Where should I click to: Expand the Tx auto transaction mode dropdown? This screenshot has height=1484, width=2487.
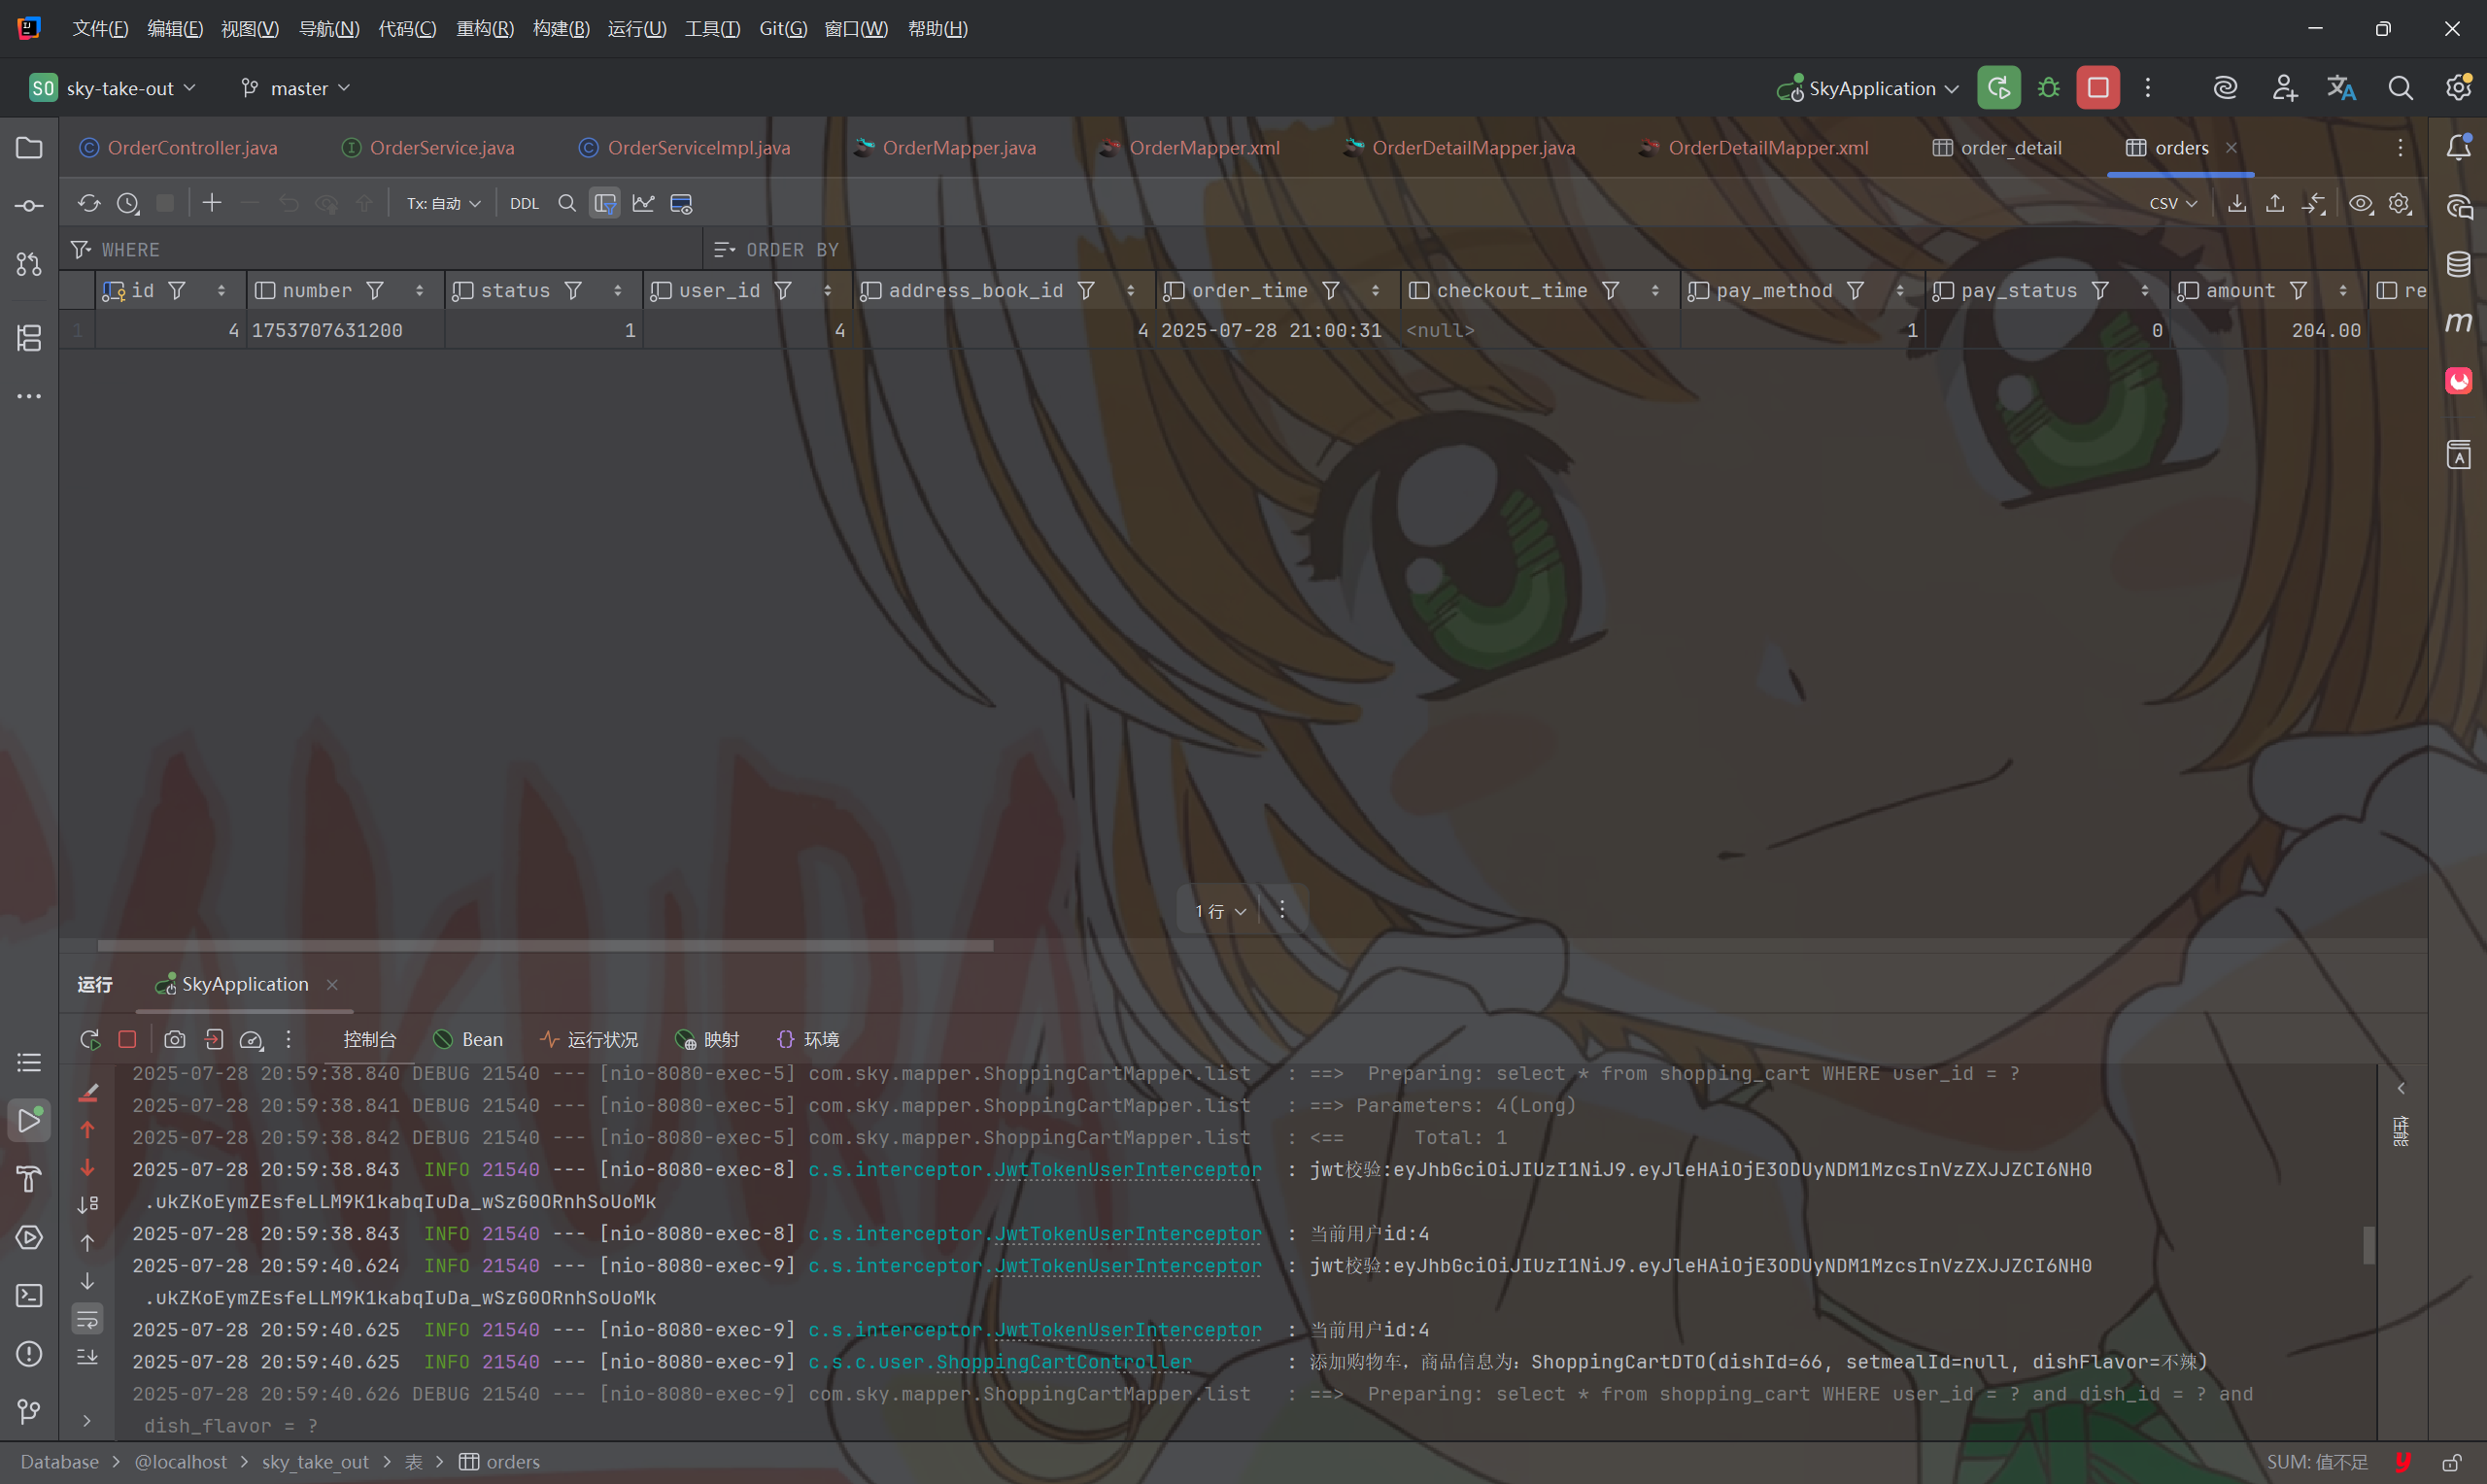pyautogui.click(x=444, y=204)
